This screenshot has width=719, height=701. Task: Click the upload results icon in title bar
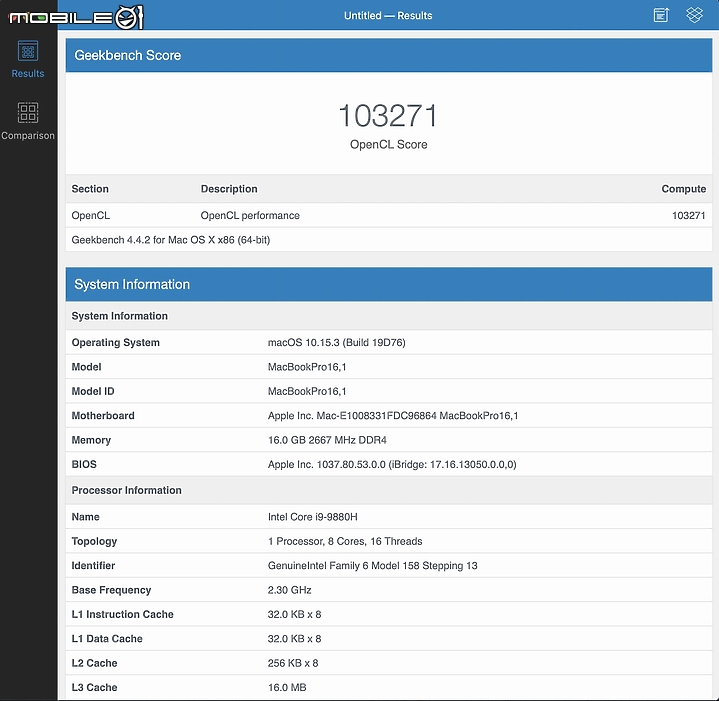tap(661, 15)
